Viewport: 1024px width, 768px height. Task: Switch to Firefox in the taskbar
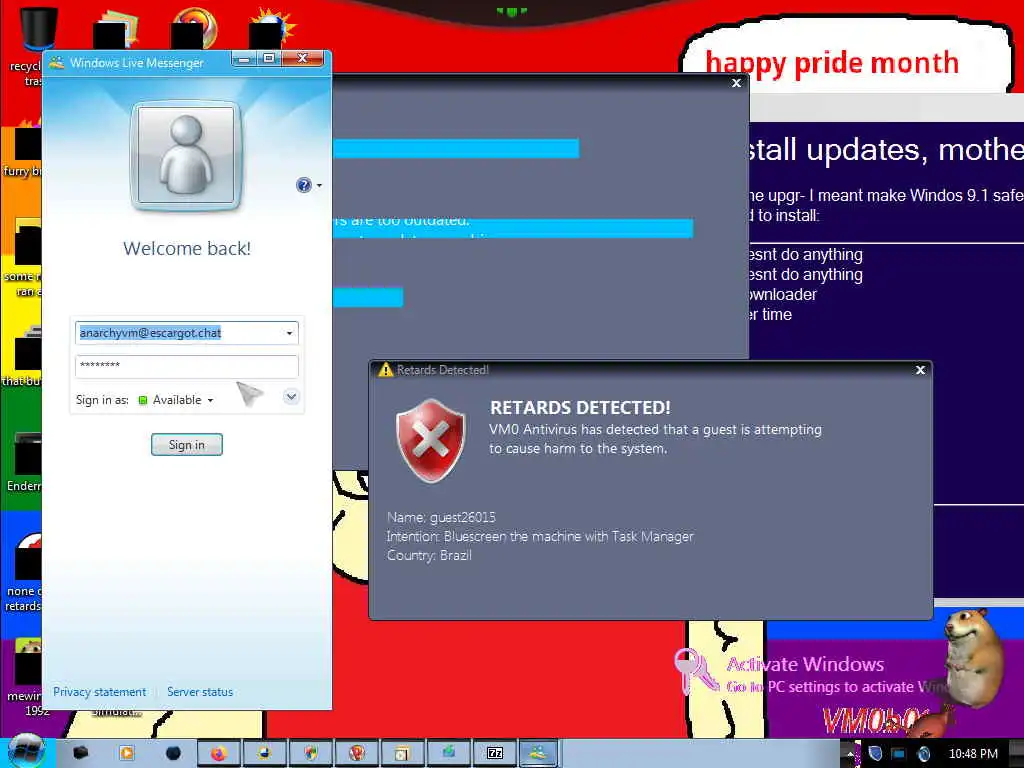(218, 754)
